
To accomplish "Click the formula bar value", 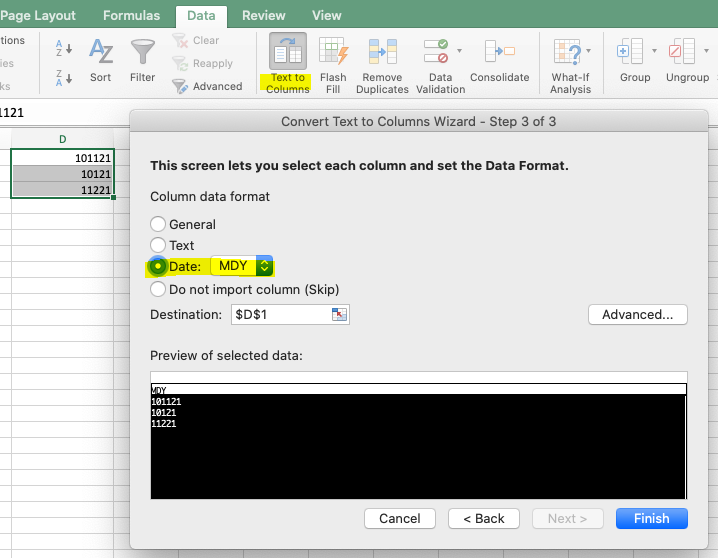I will [12, 113].
